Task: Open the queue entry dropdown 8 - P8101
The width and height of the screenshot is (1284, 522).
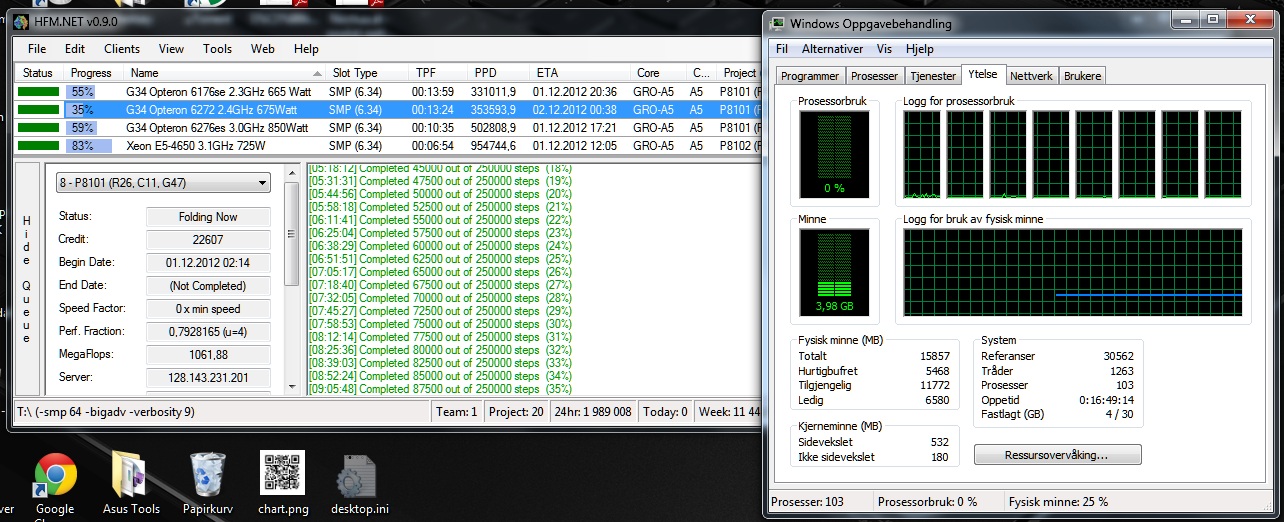Action: [x=163, y=183]
